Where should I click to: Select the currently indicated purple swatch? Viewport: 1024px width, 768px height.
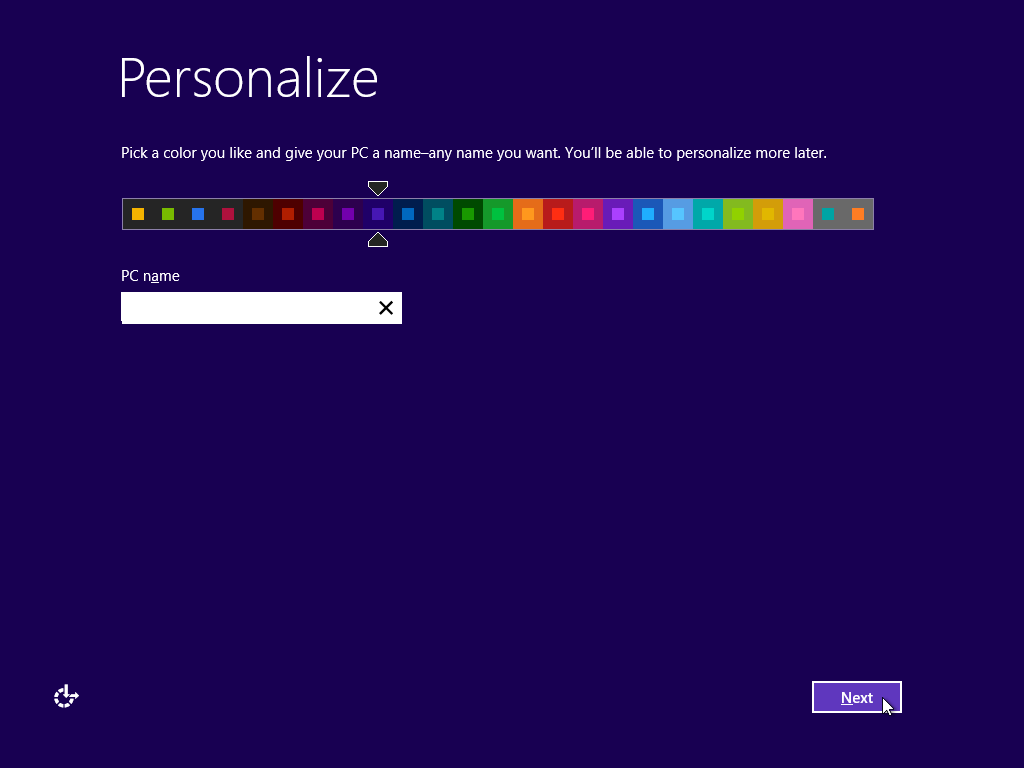[x=378, y=213]
